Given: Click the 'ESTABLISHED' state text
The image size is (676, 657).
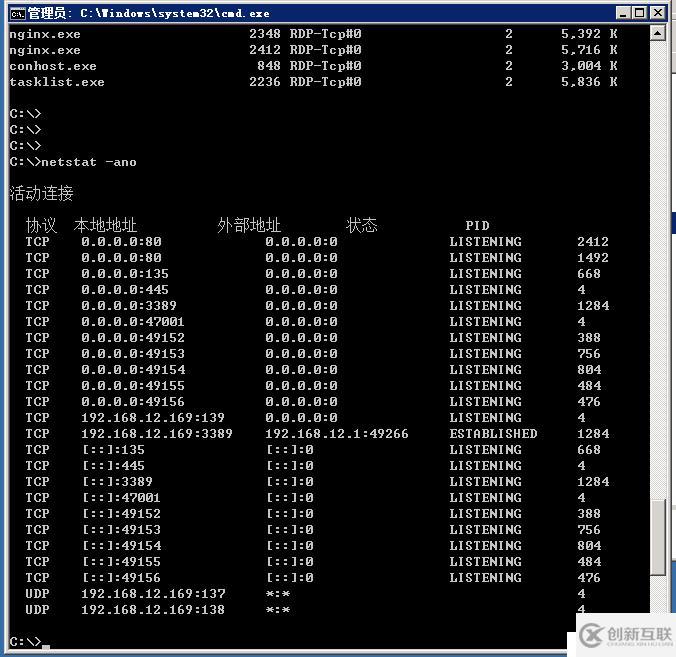Looking at the screenshot, I should [493, 433].
